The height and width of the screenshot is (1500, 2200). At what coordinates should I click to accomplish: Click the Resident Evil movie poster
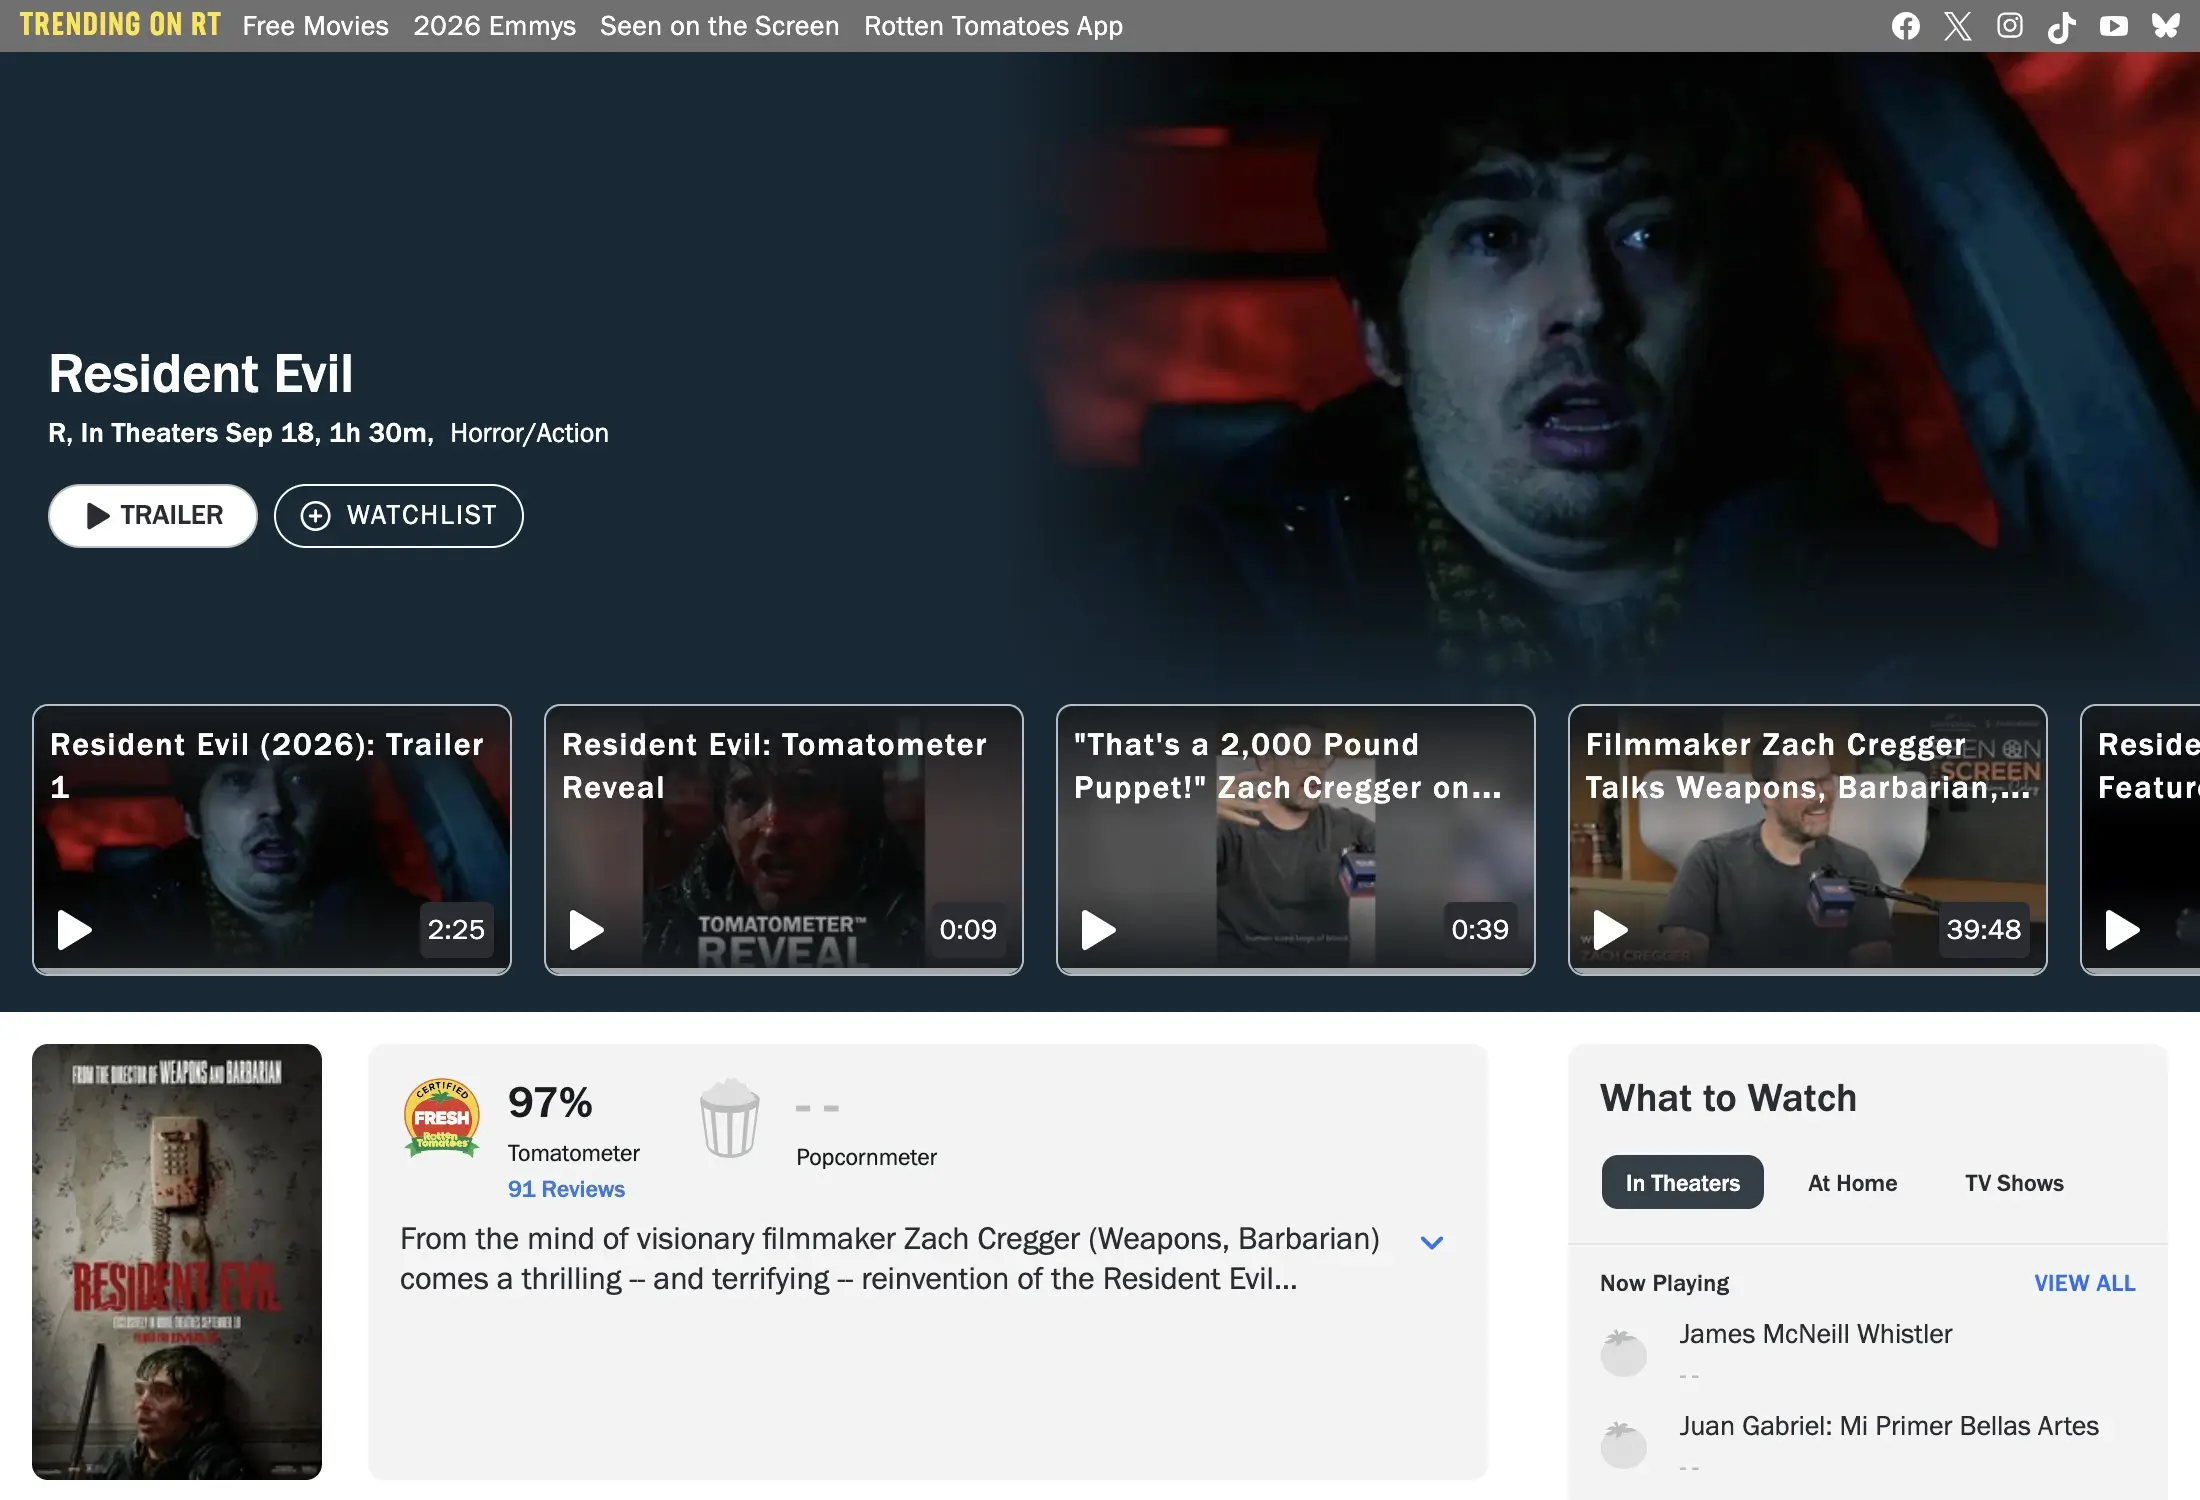pyautogui.click(x=177, y=1262)
